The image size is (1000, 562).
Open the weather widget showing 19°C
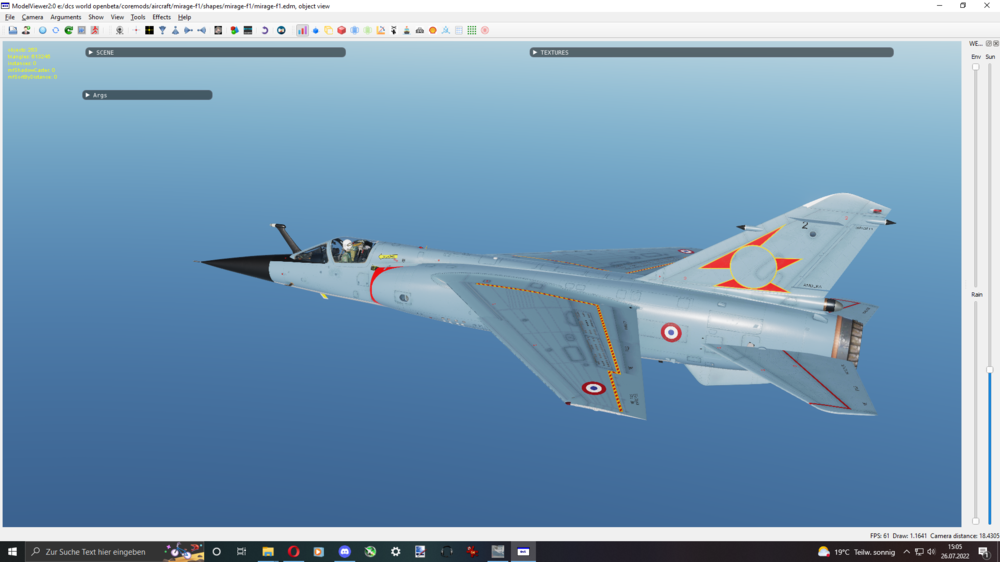click(x=856, y=552)
